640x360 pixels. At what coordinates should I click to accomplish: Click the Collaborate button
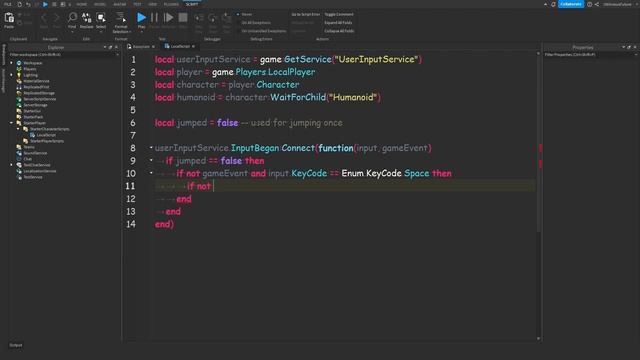(x=571, y=4)
